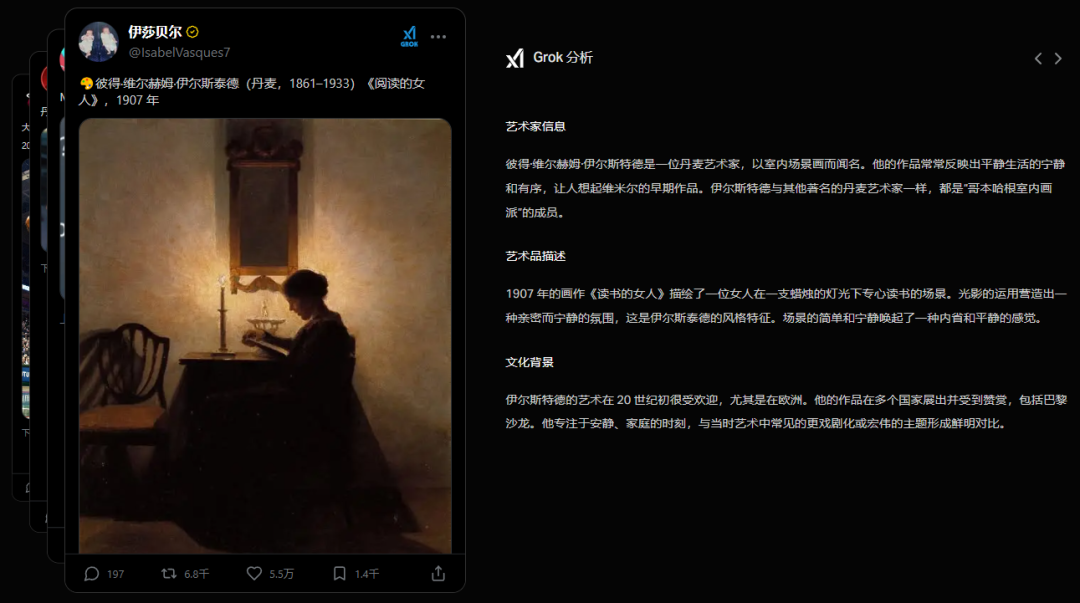Open the Grok icon on the post
The height and width of the screenshot is (603, 1080).
(409, 37)
